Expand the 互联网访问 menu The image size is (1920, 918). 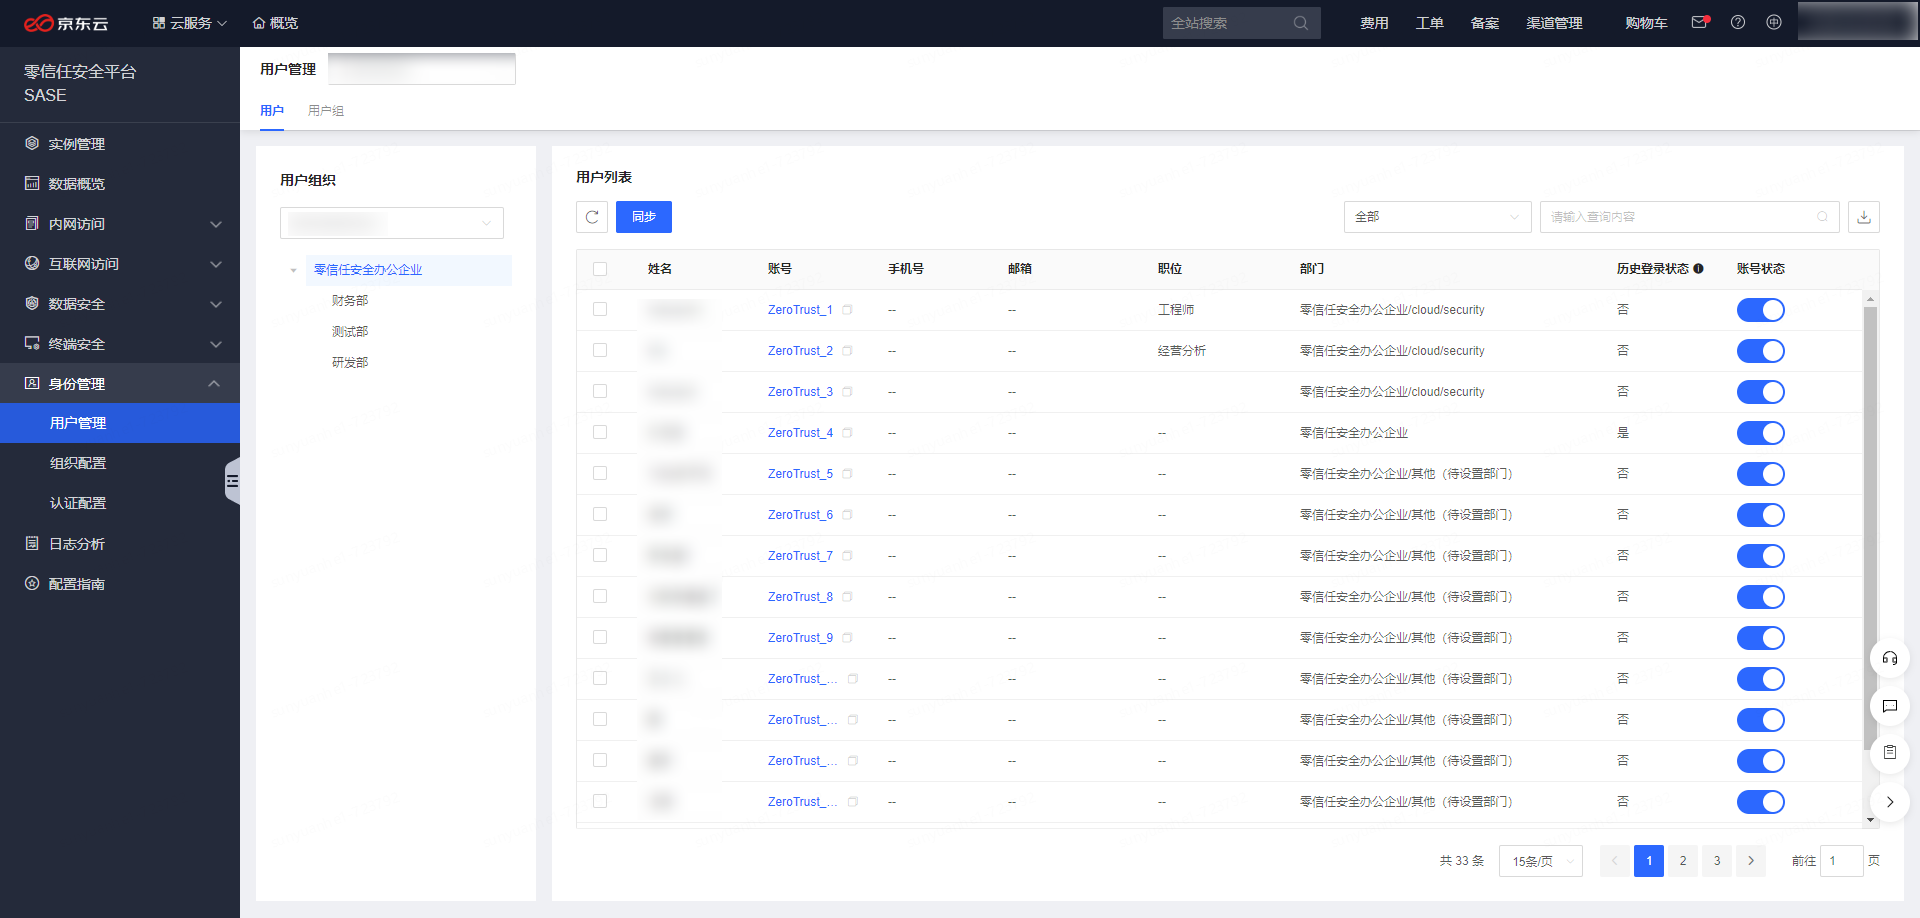coord(120,264)
